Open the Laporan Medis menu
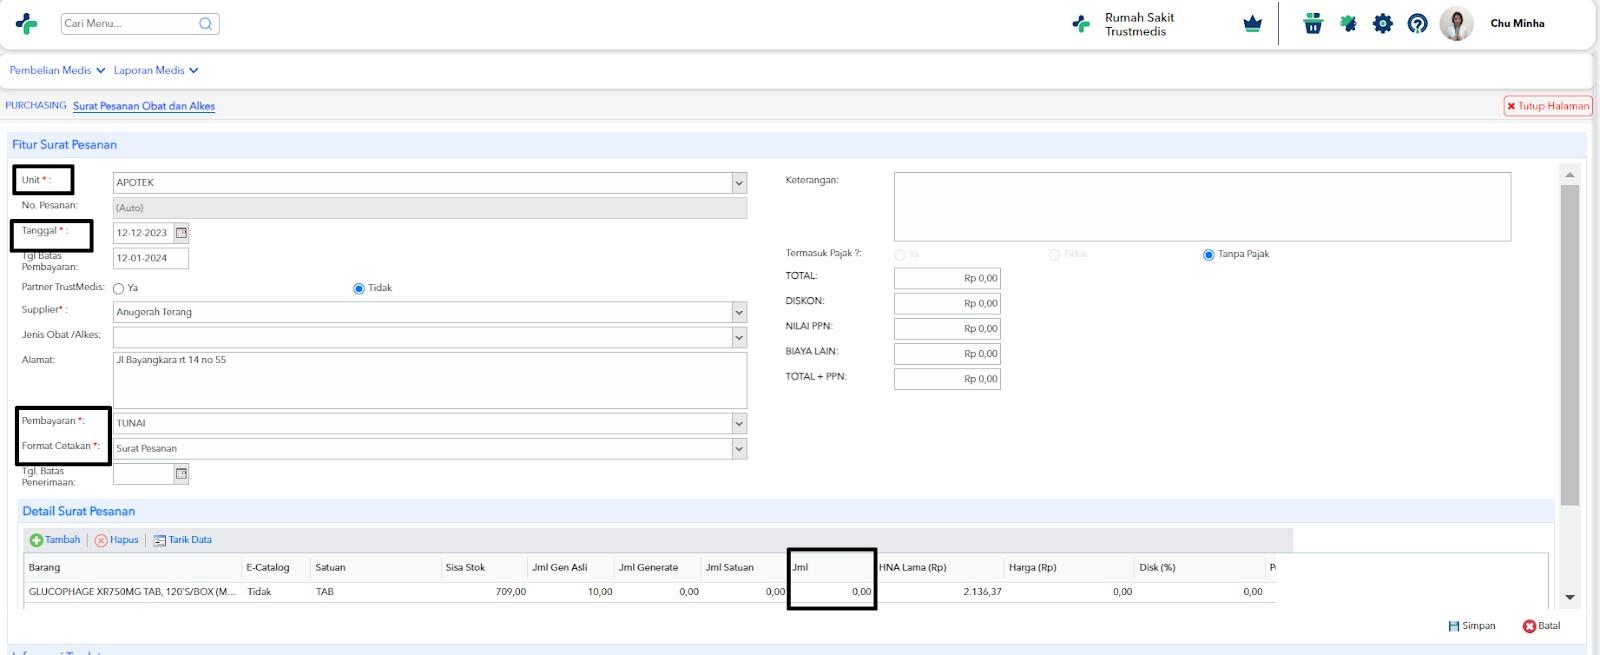 point(156,70)
